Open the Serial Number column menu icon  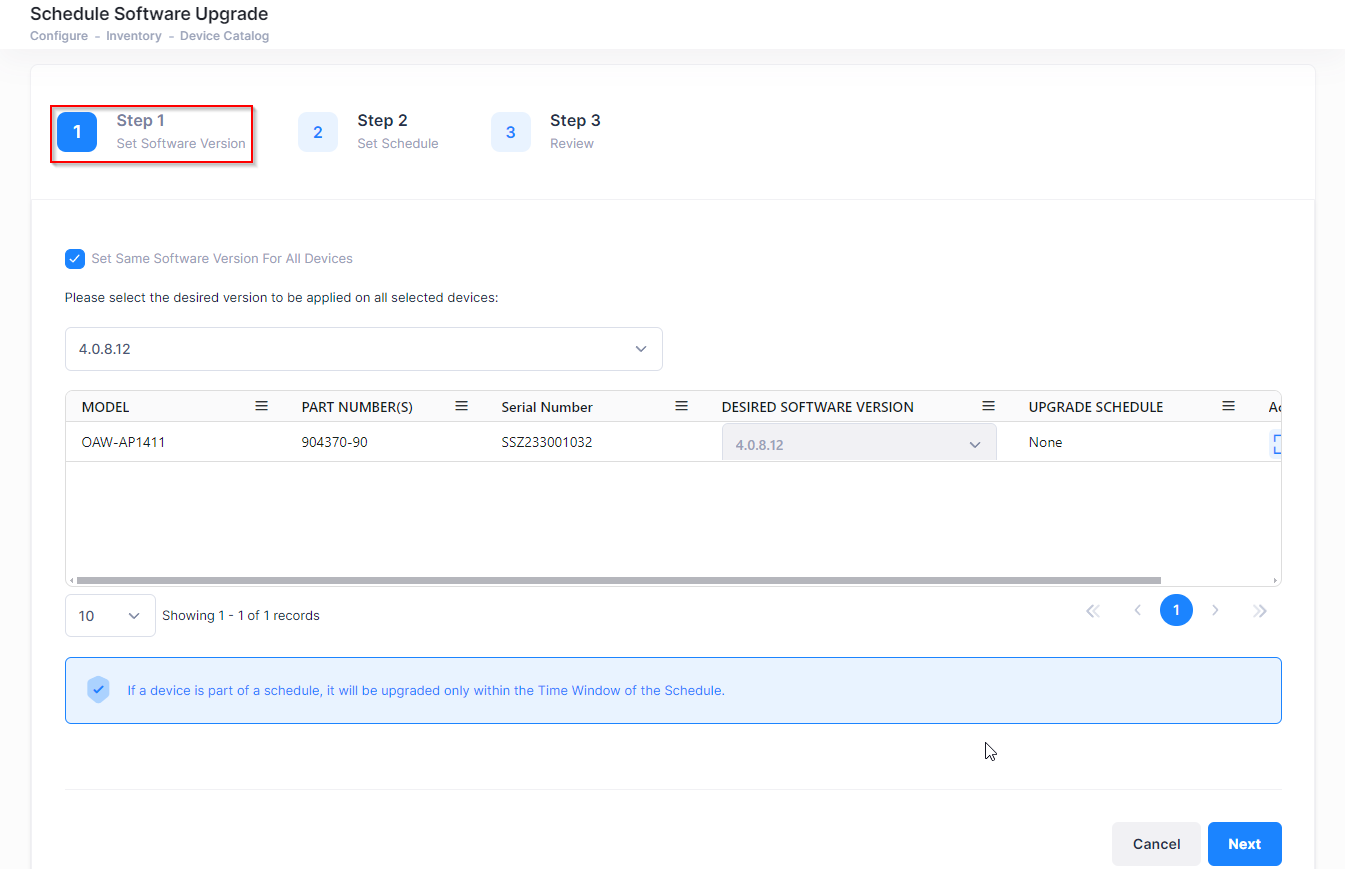(x=681, y=406)
